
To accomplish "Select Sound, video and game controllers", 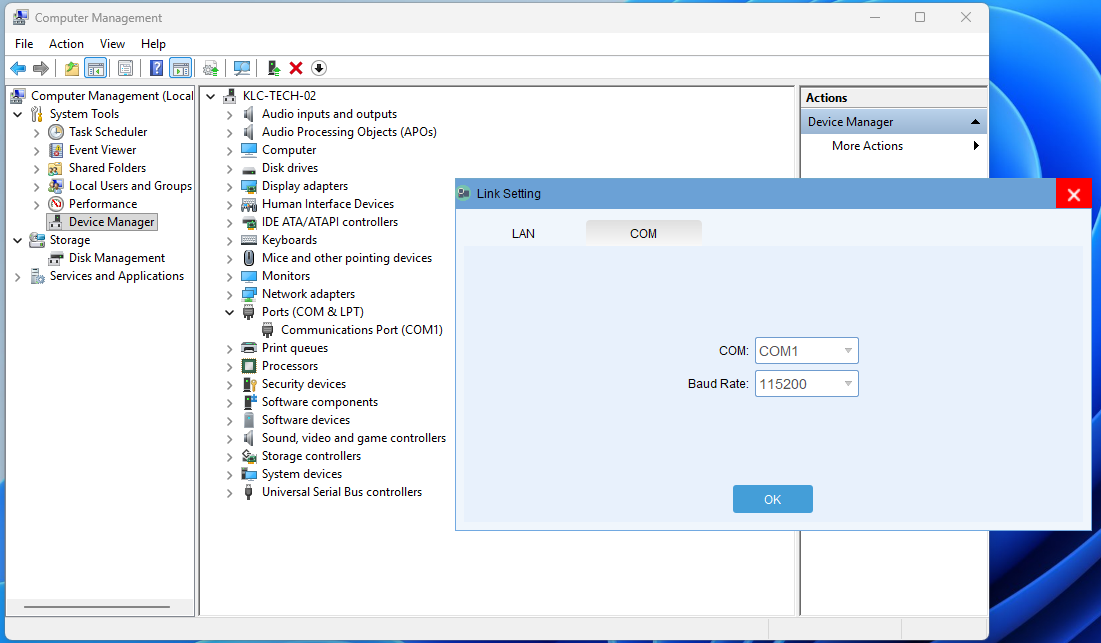I will [x=354, y=438].
